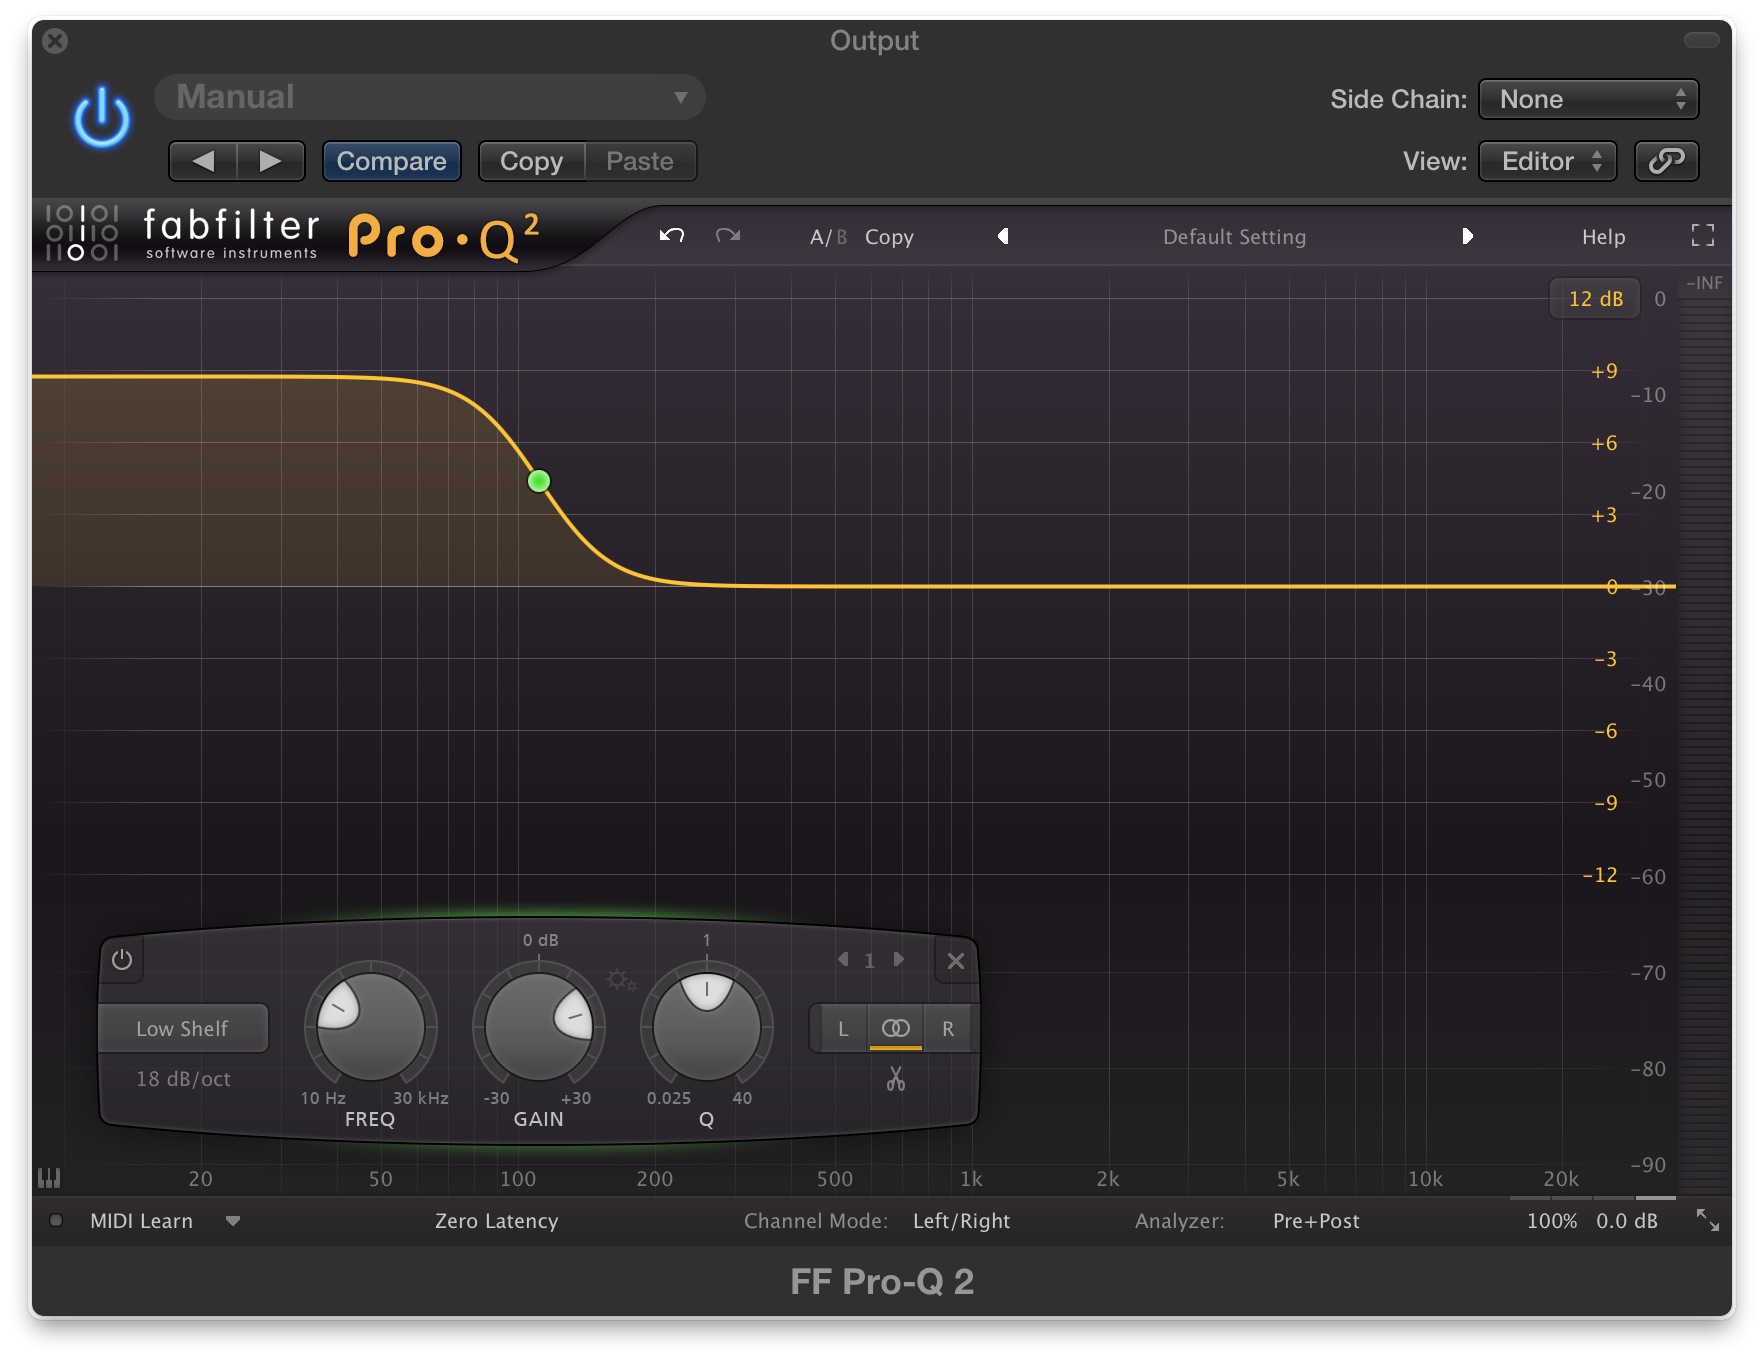Select the next EQ band
This screenshot has width=1764, height=1360.
click(899, 959)
